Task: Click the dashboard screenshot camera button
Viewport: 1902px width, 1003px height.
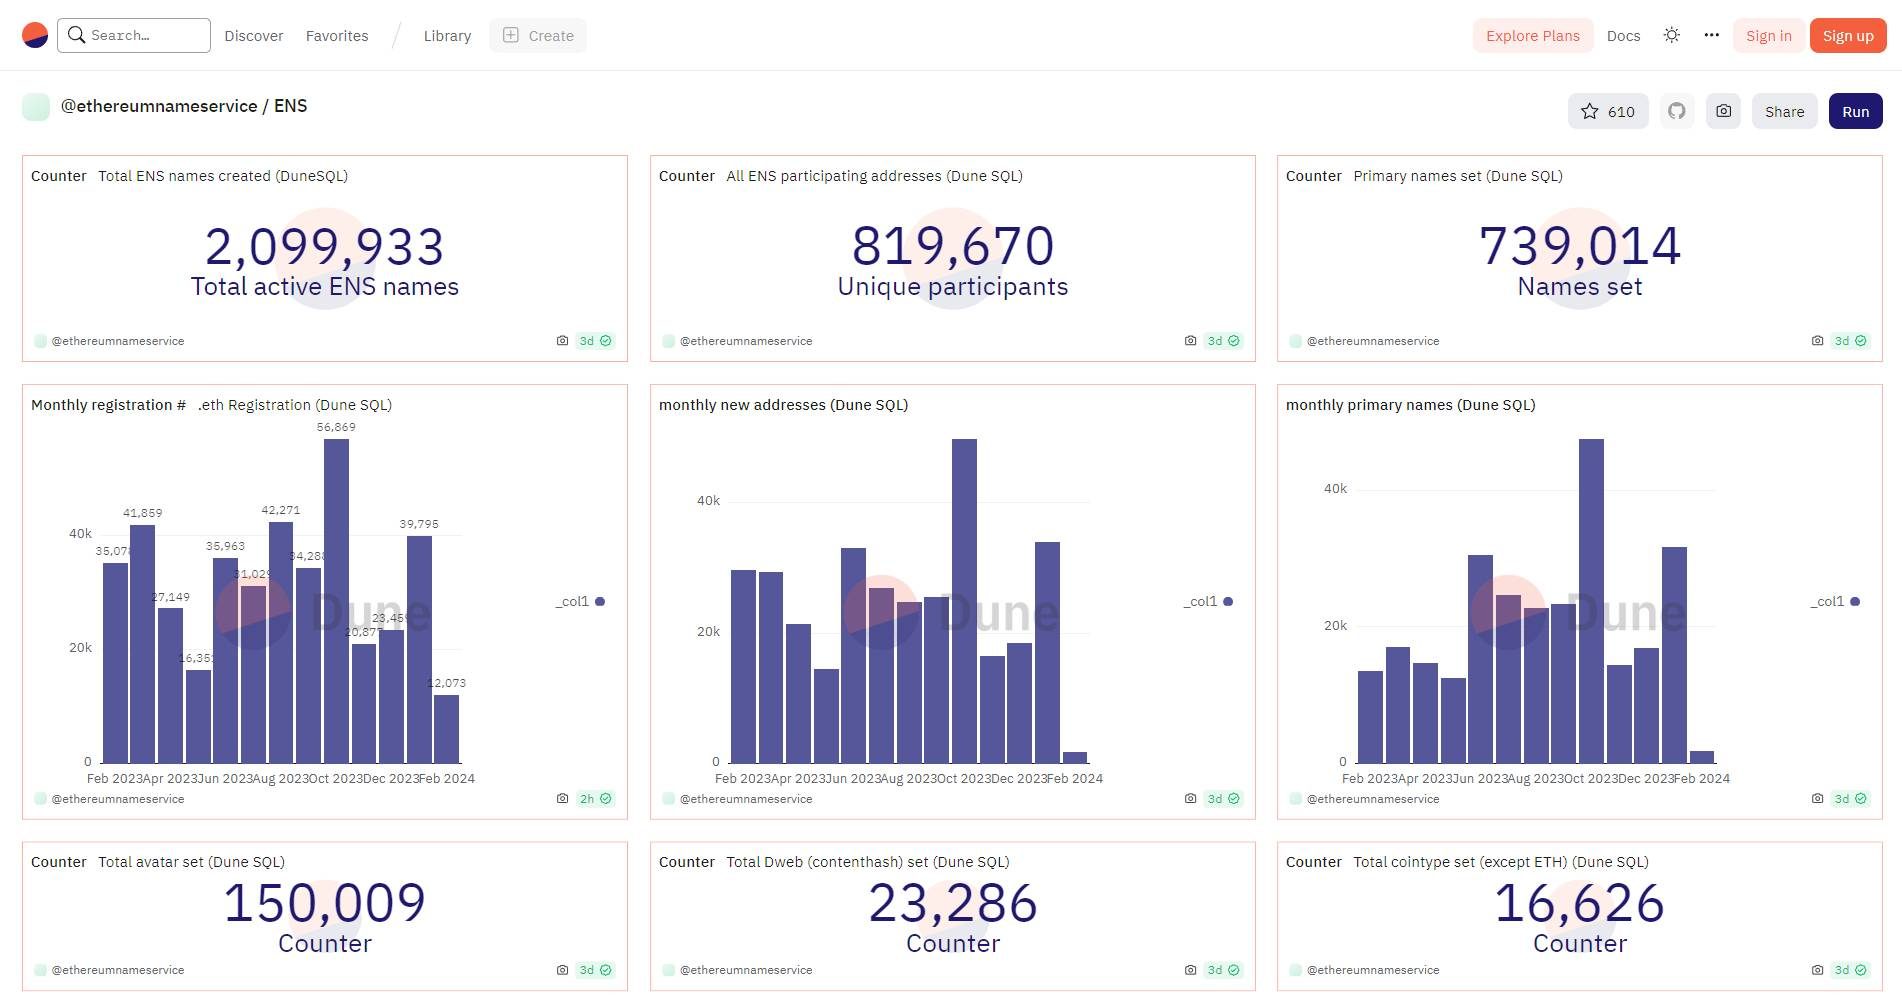Action: (1724, 111)
